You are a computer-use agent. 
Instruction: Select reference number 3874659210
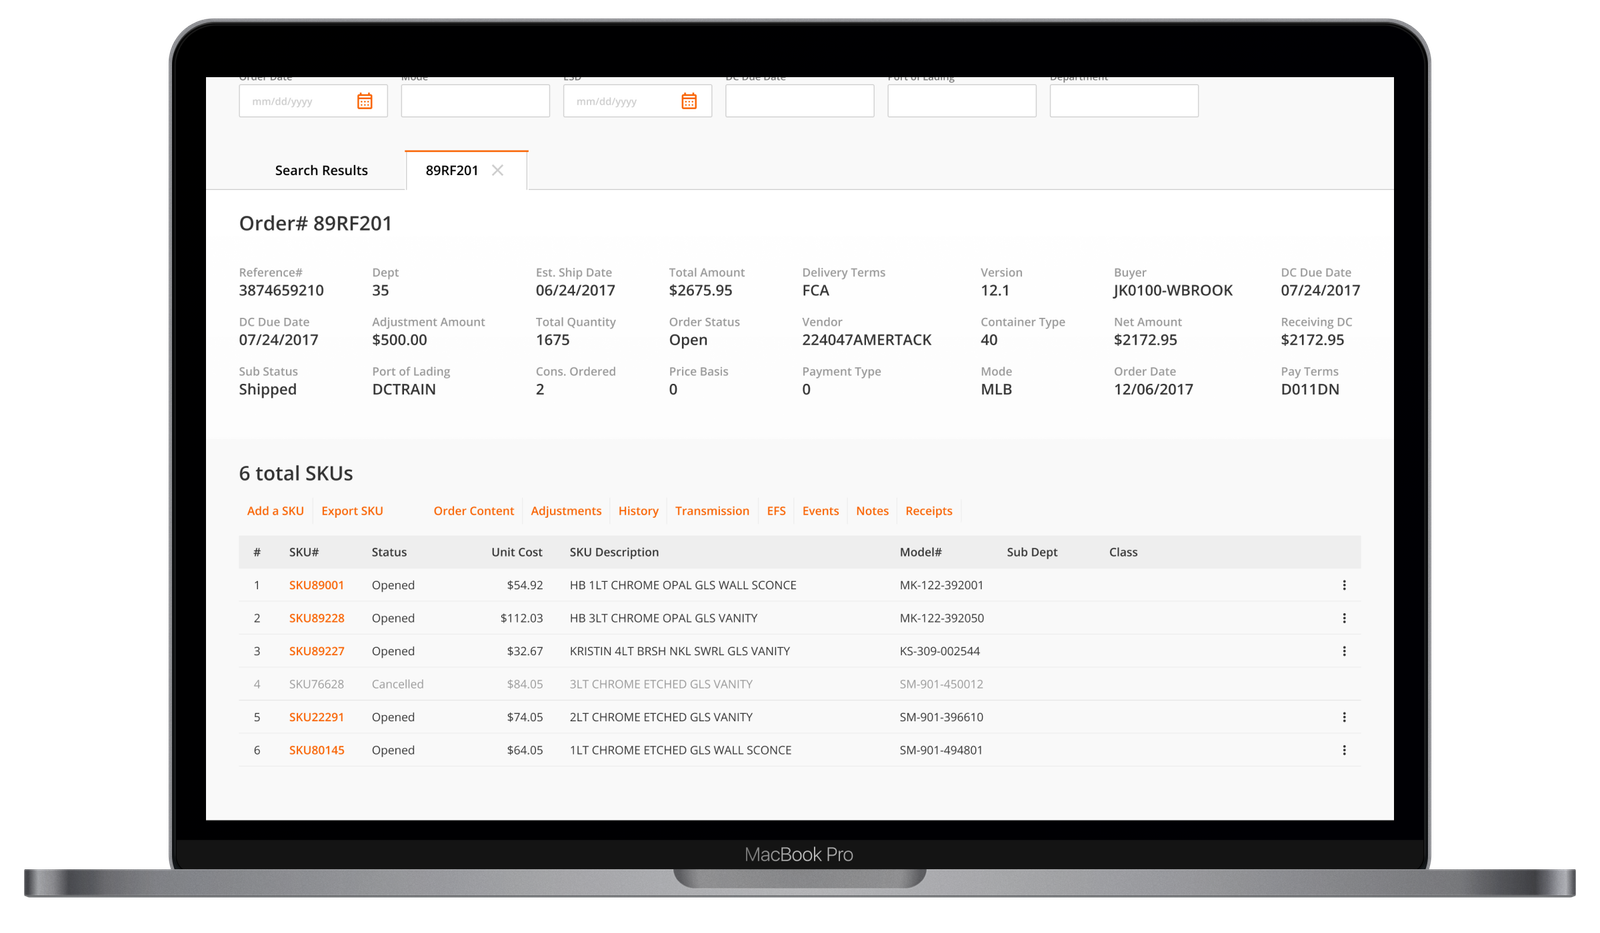(x=281, y=290)
